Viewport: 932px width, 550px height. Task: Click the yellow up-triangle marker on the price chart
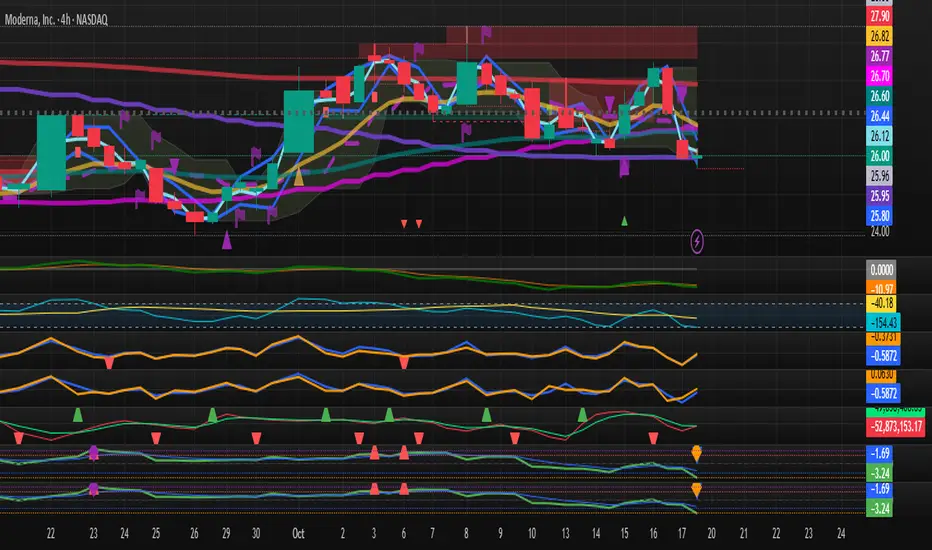[x=299, y=177]
